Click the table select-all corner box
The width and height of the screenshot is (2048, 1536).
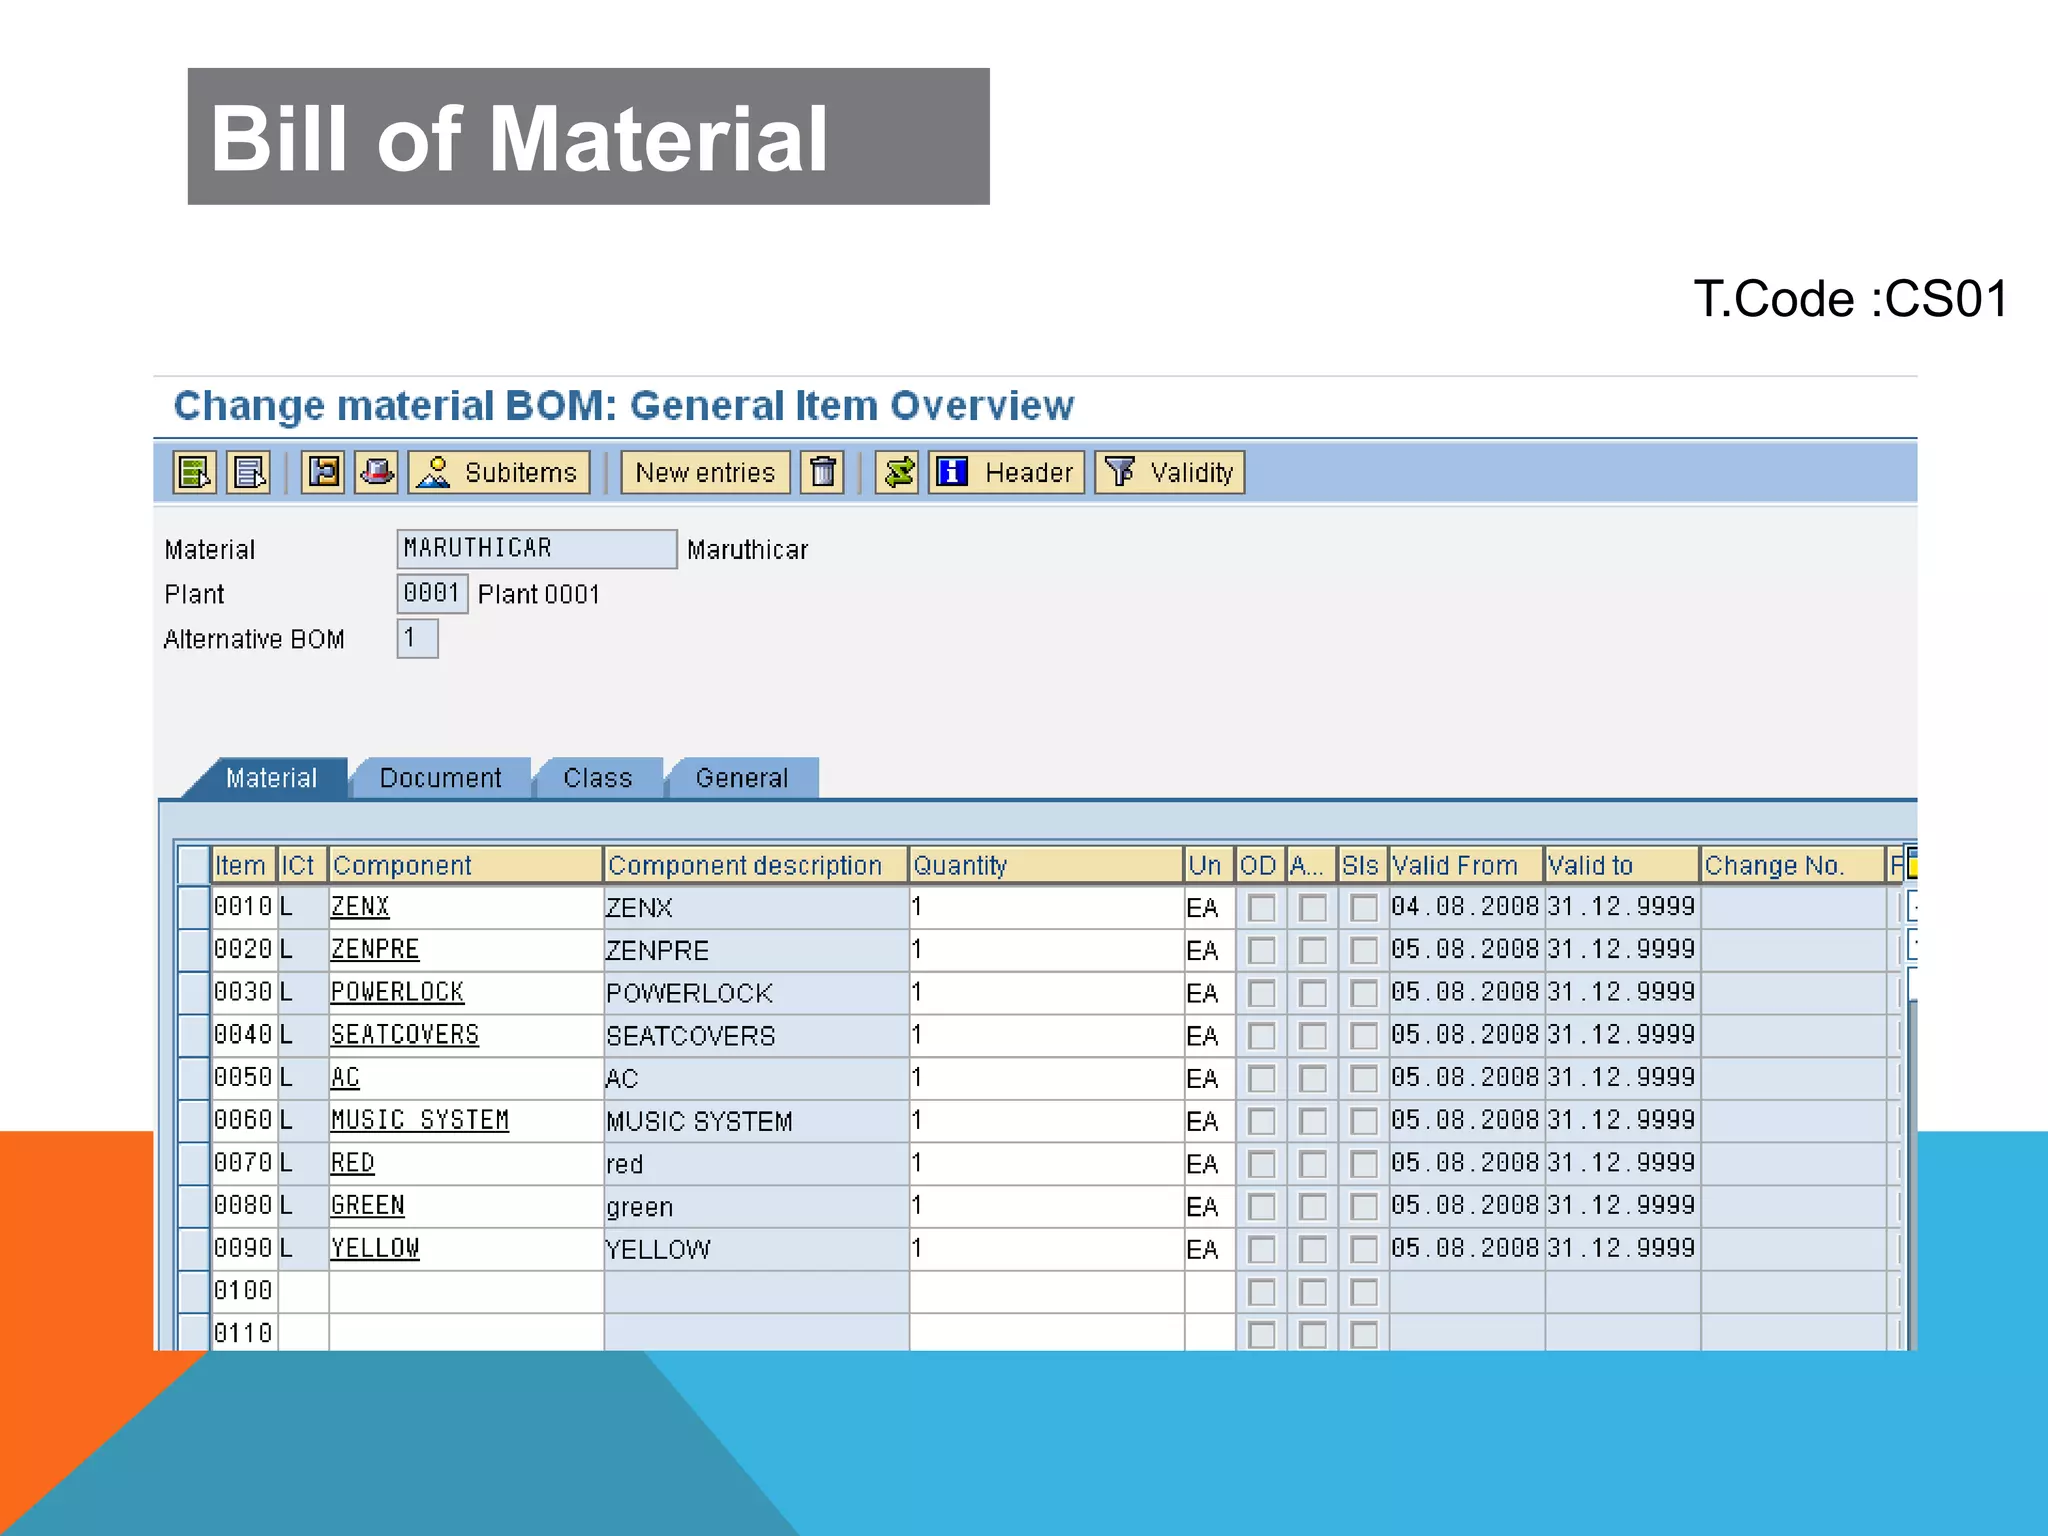click(x=193, y=864)
